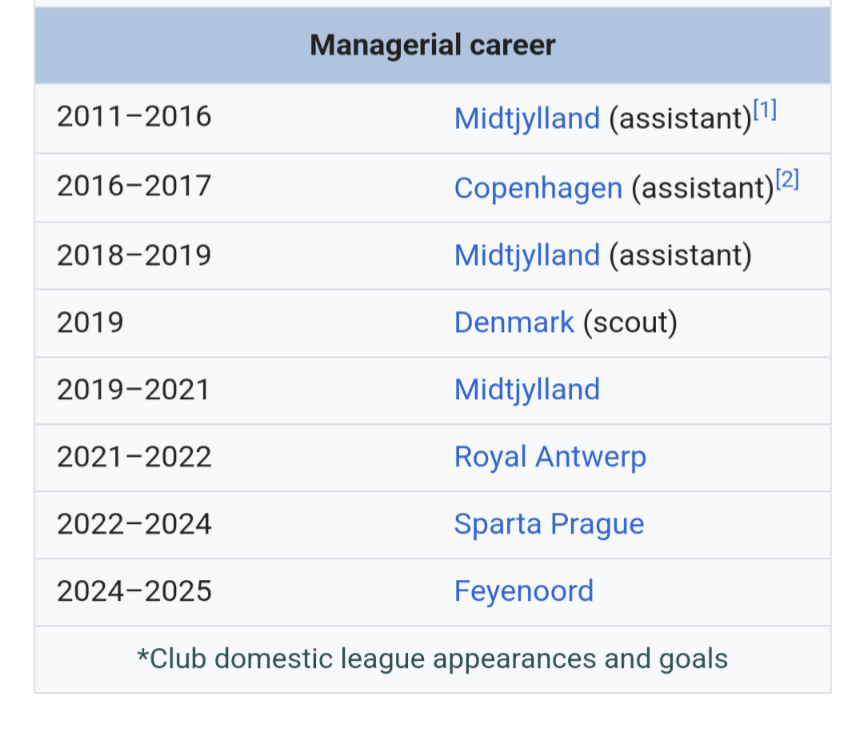Click the 2016–2017 years cell
Image resolution: width=864 pixels, height=732 pixels.
click(134, 186)
